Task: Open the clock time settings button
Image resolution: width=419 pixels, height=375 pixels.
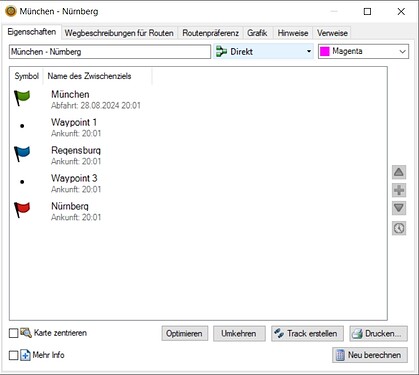Action: click(399, 228)
